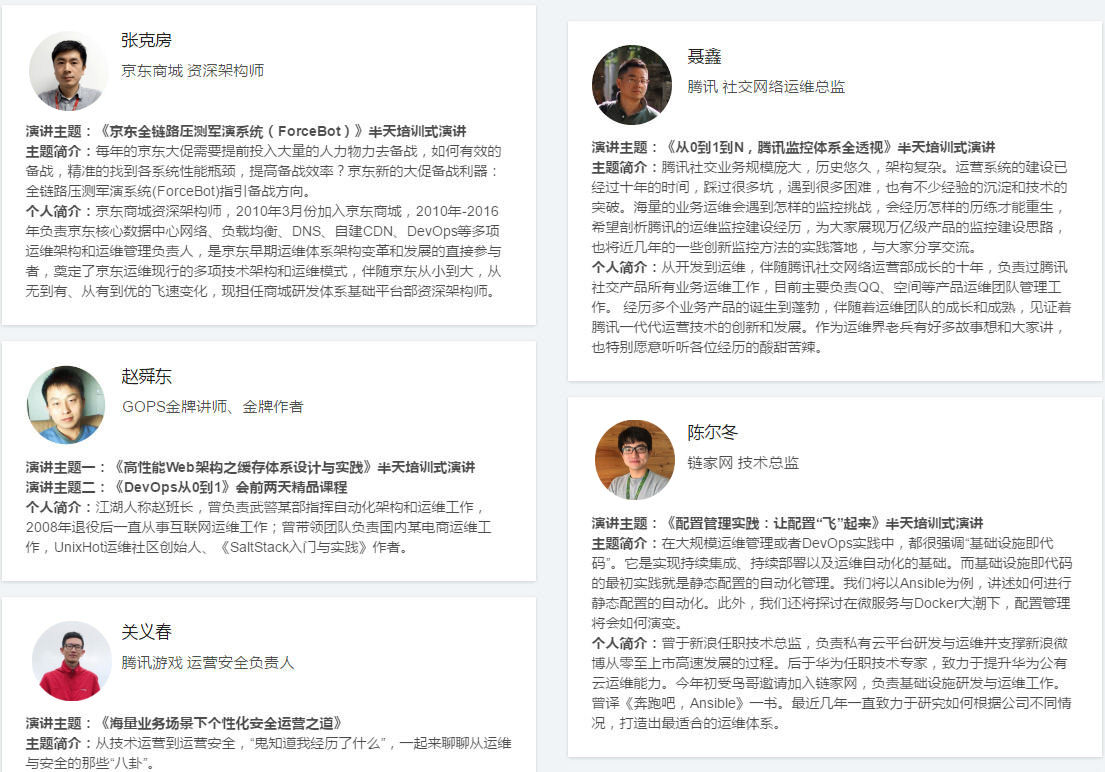
Task: Click talk title 《京东全链路压测军演系统（ForceBot）》
Action: (x=230, y=131)
